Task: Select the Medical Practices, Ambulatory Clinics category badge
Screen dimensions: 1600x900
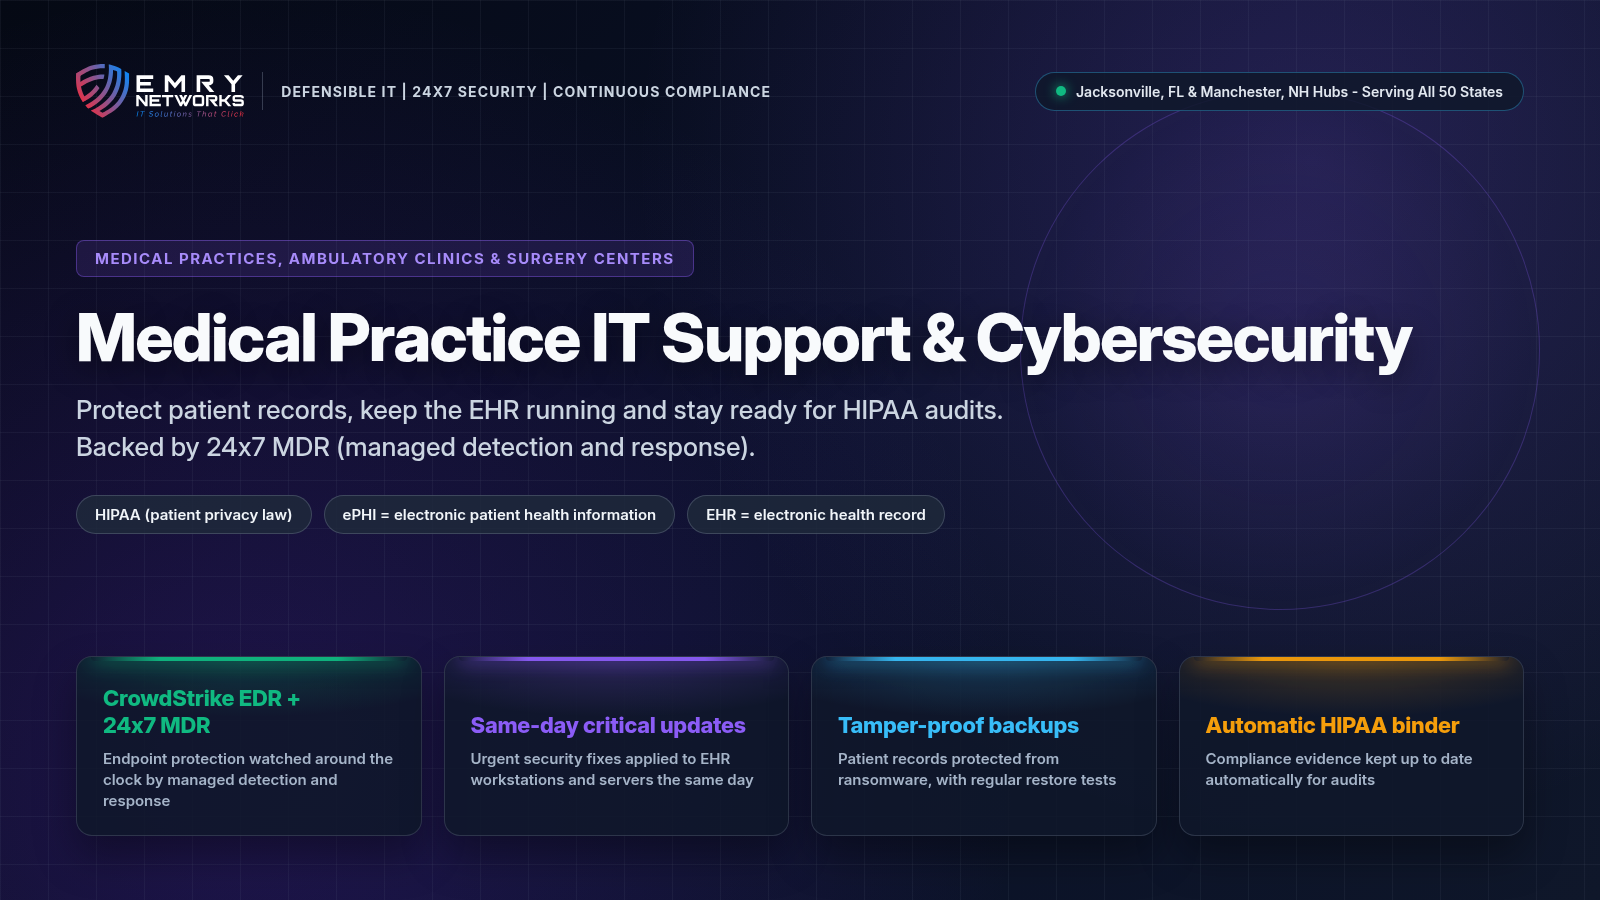Action: [385, 258]
